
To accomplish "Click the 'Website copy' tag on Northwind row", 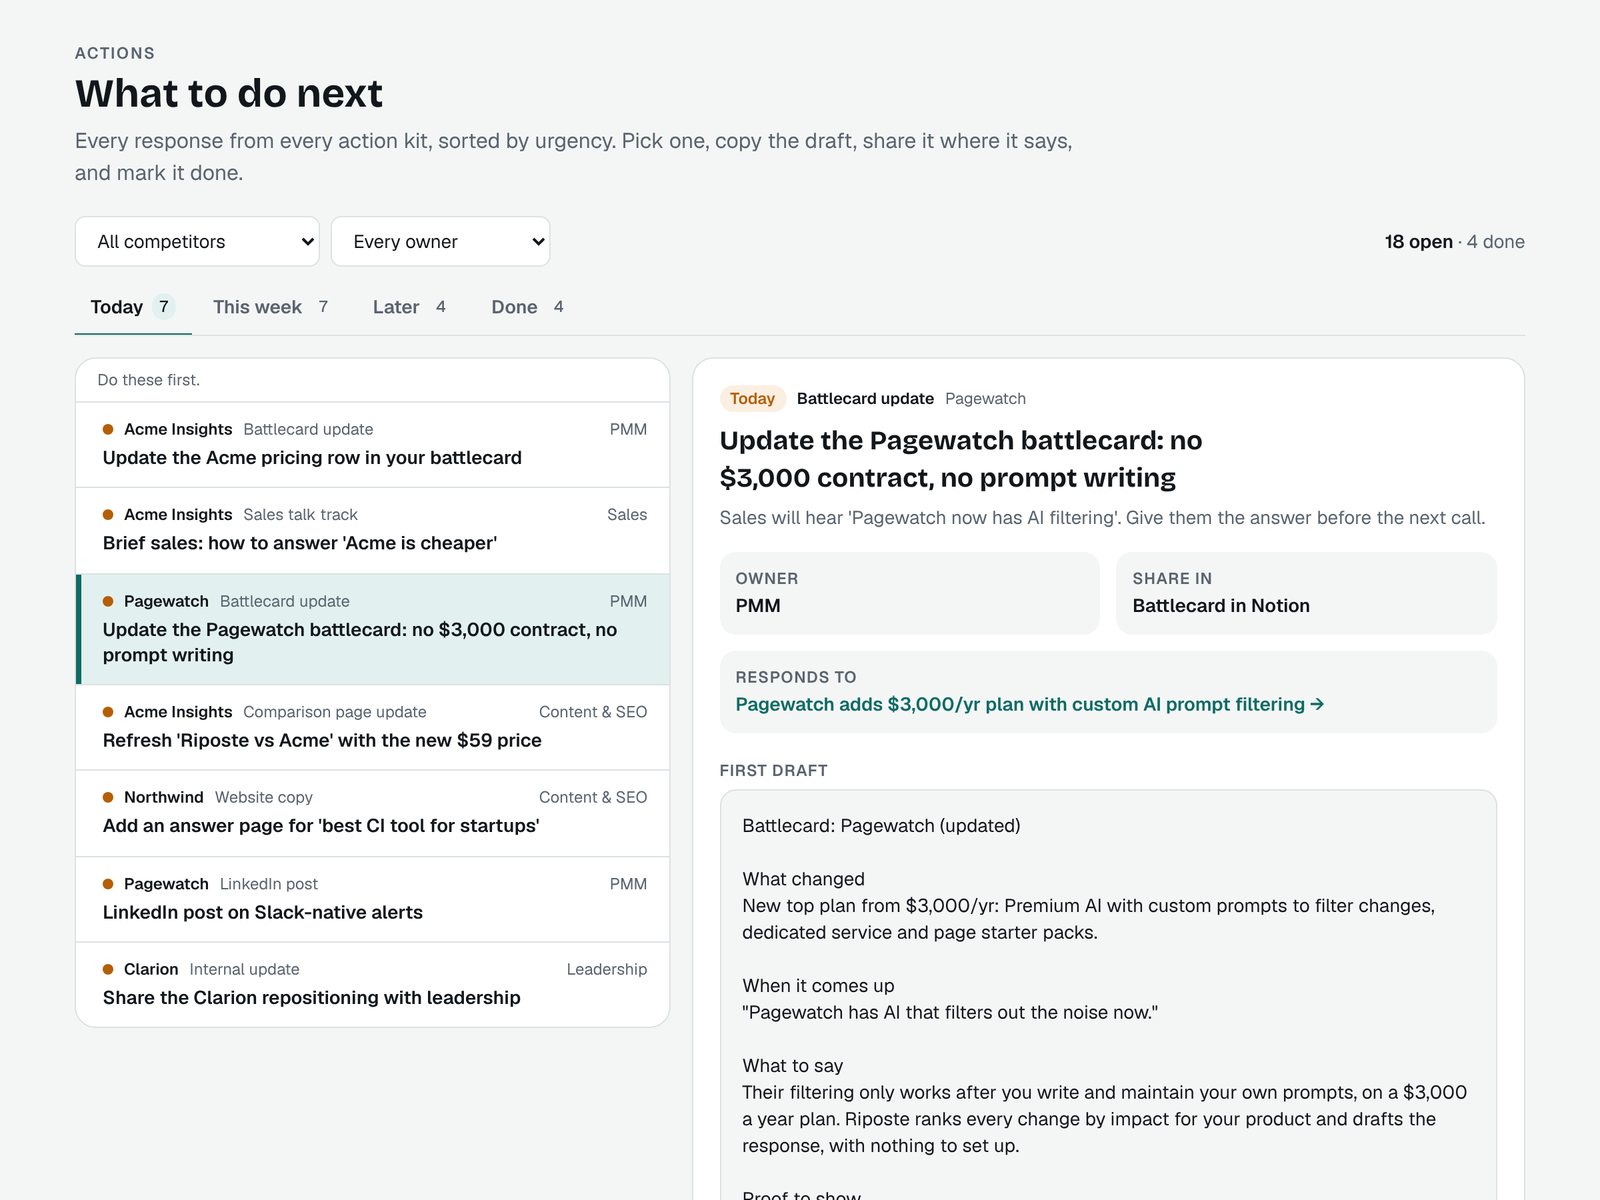I will [263, 798].
